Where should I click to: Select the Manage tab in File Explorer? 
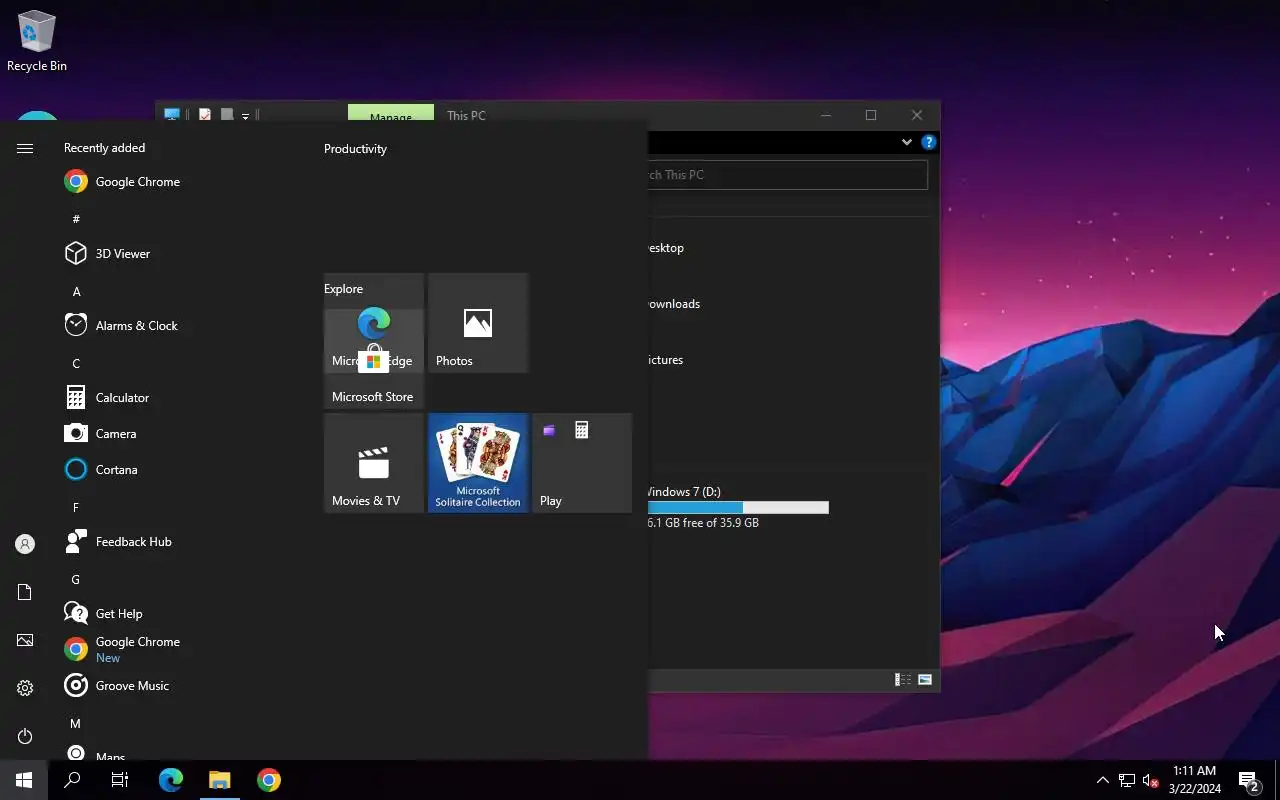click(x=391, y=115)
